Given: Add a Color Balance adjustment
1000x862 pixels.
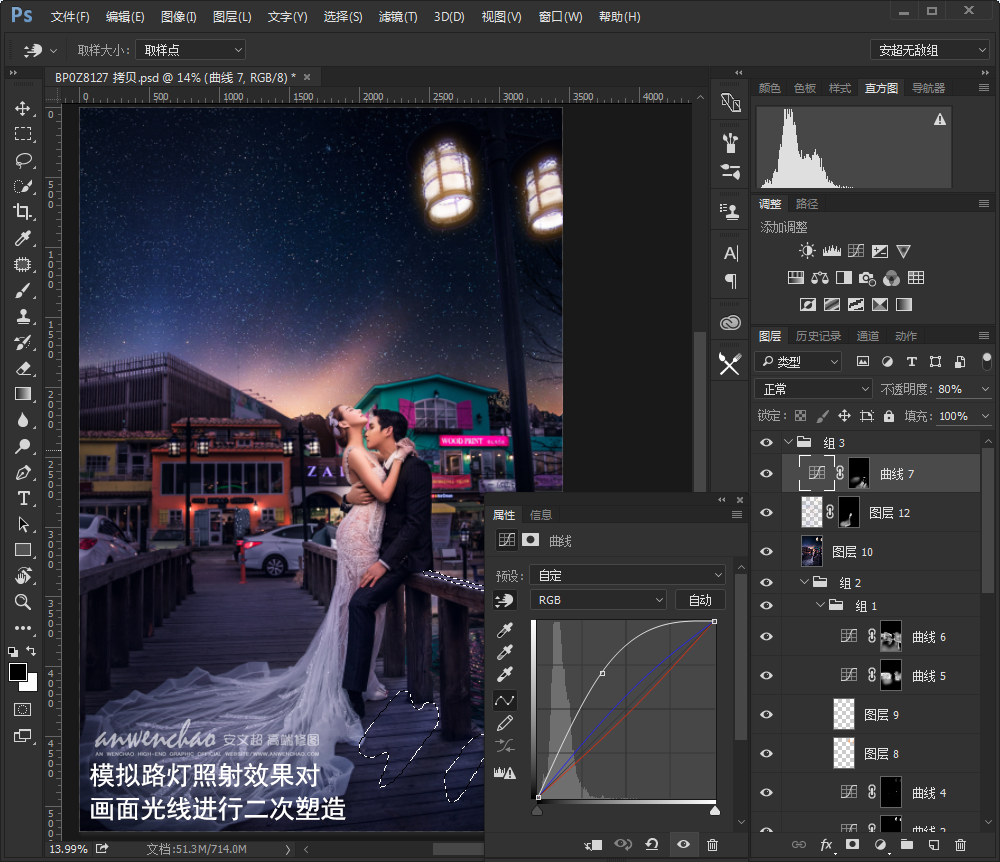Looking at the screenshot, I should (820, 278).
